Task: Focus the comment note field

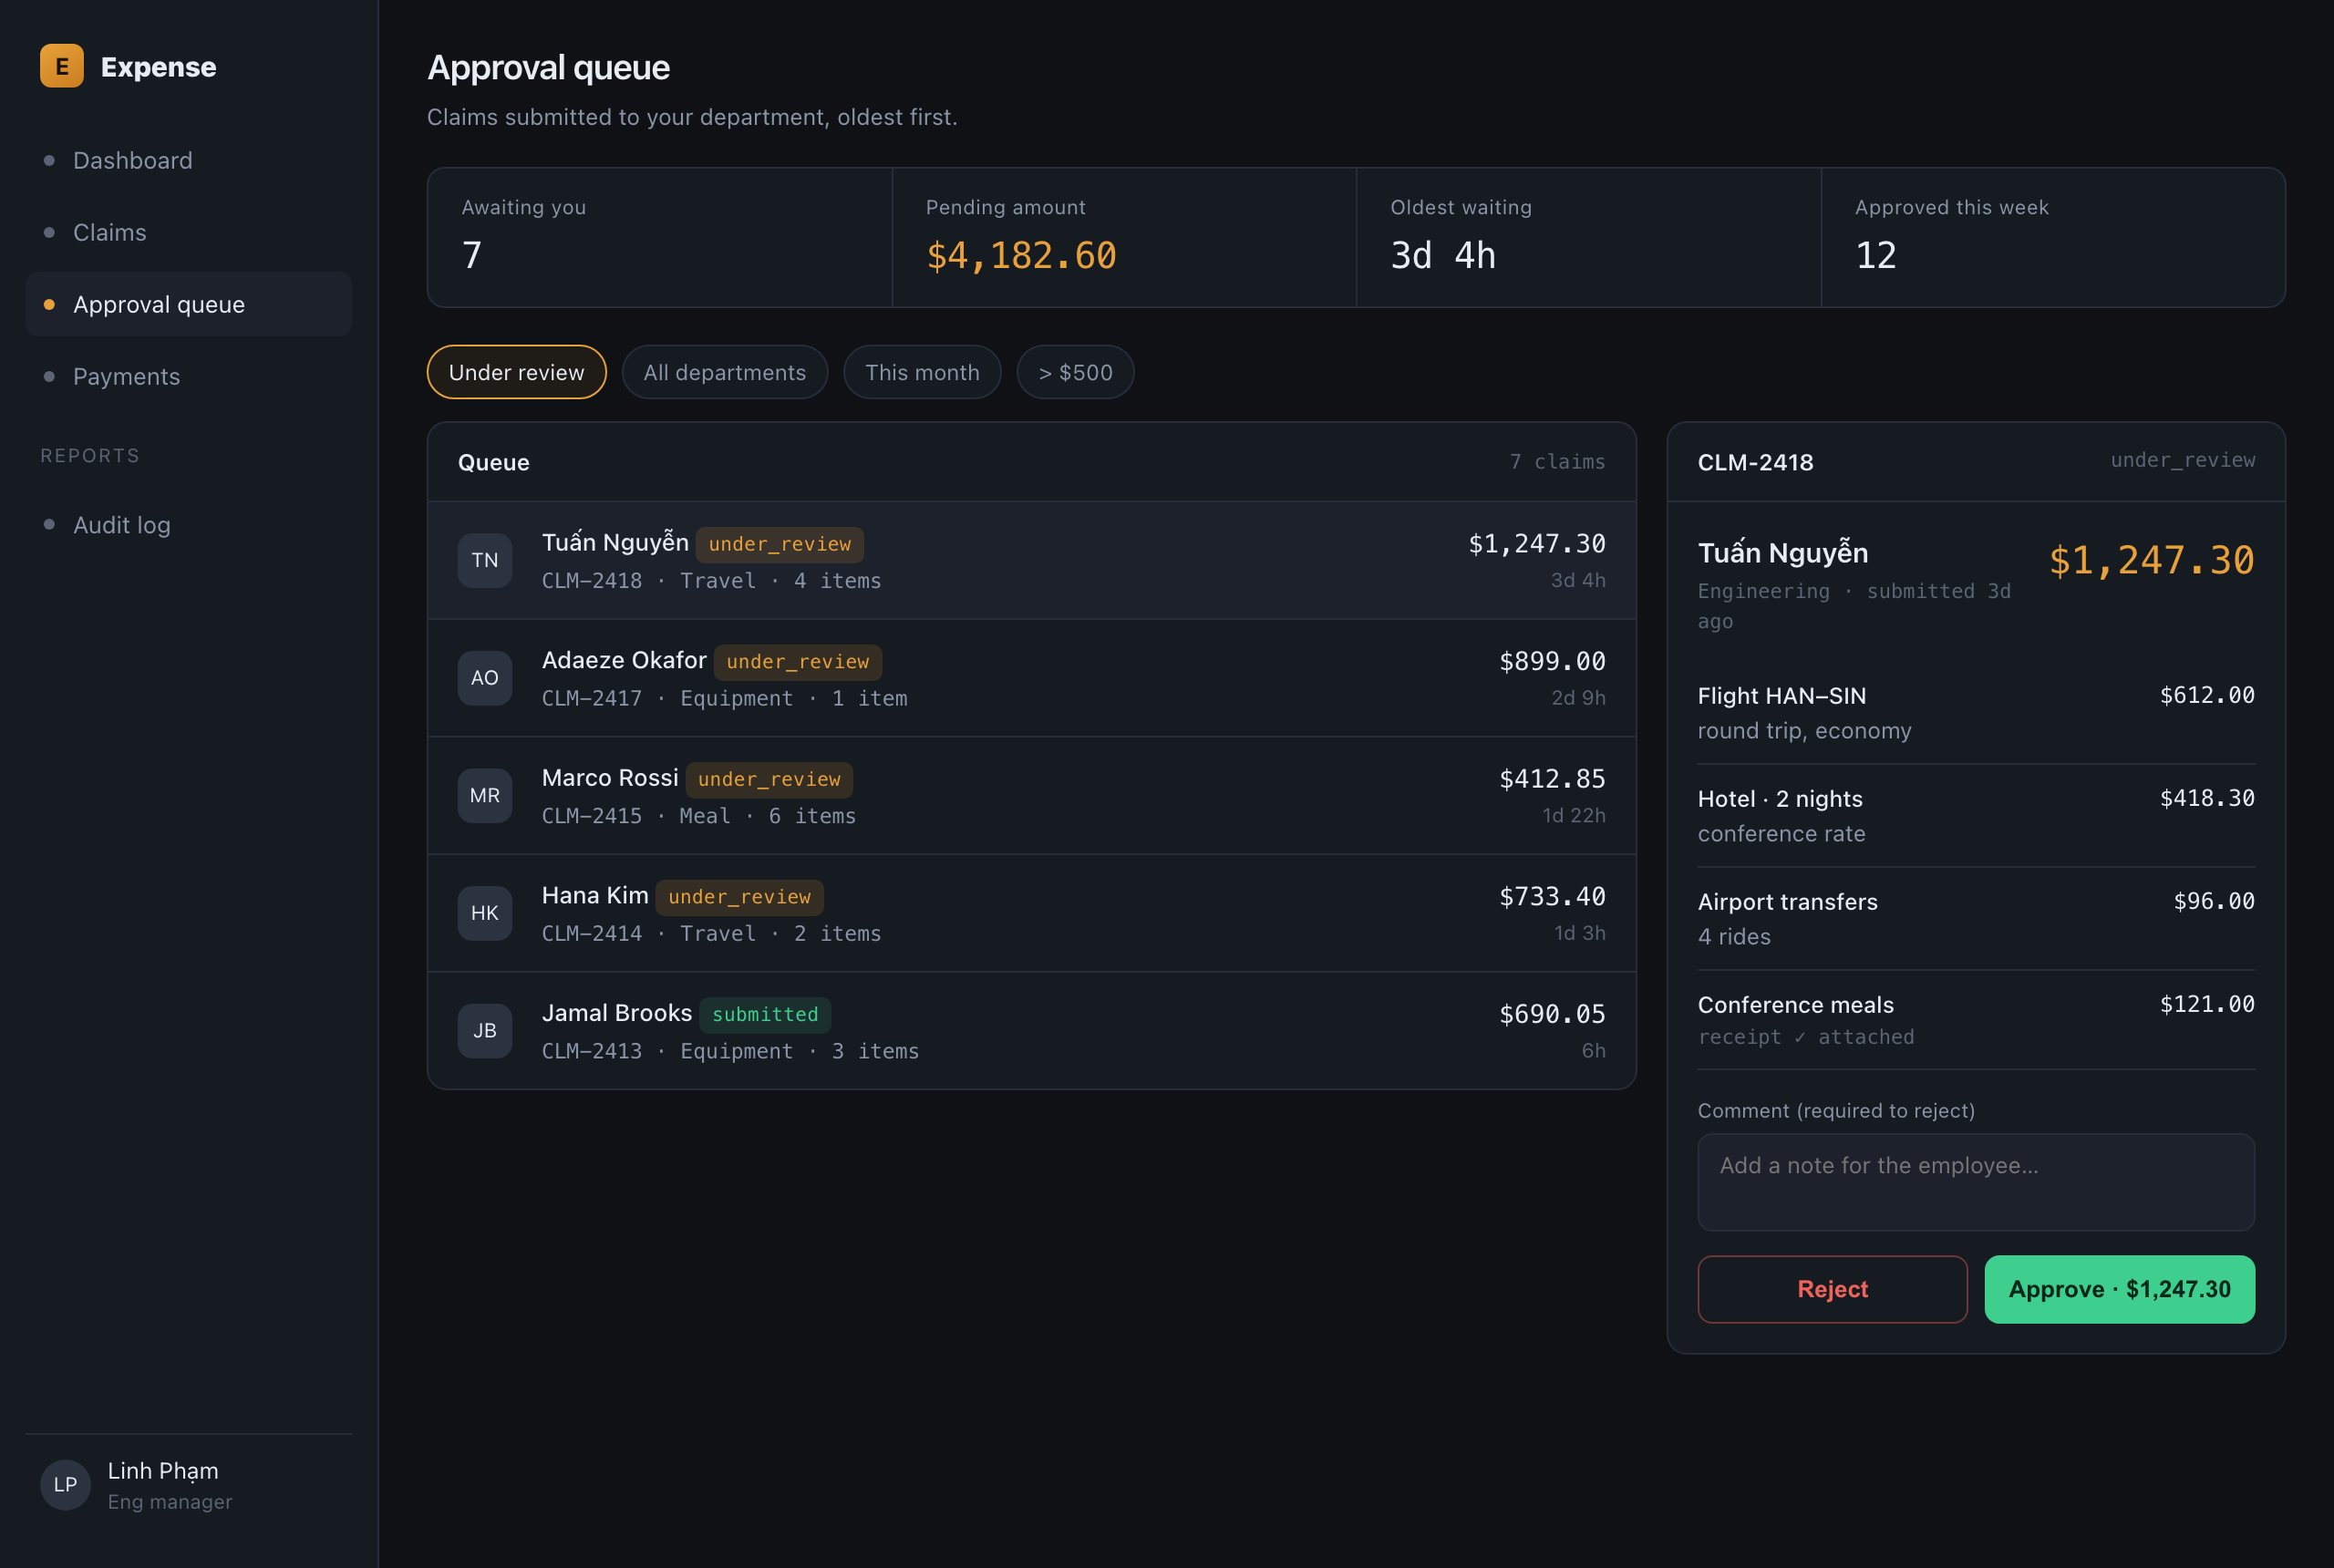Action: click(x=1976, y=1182)
